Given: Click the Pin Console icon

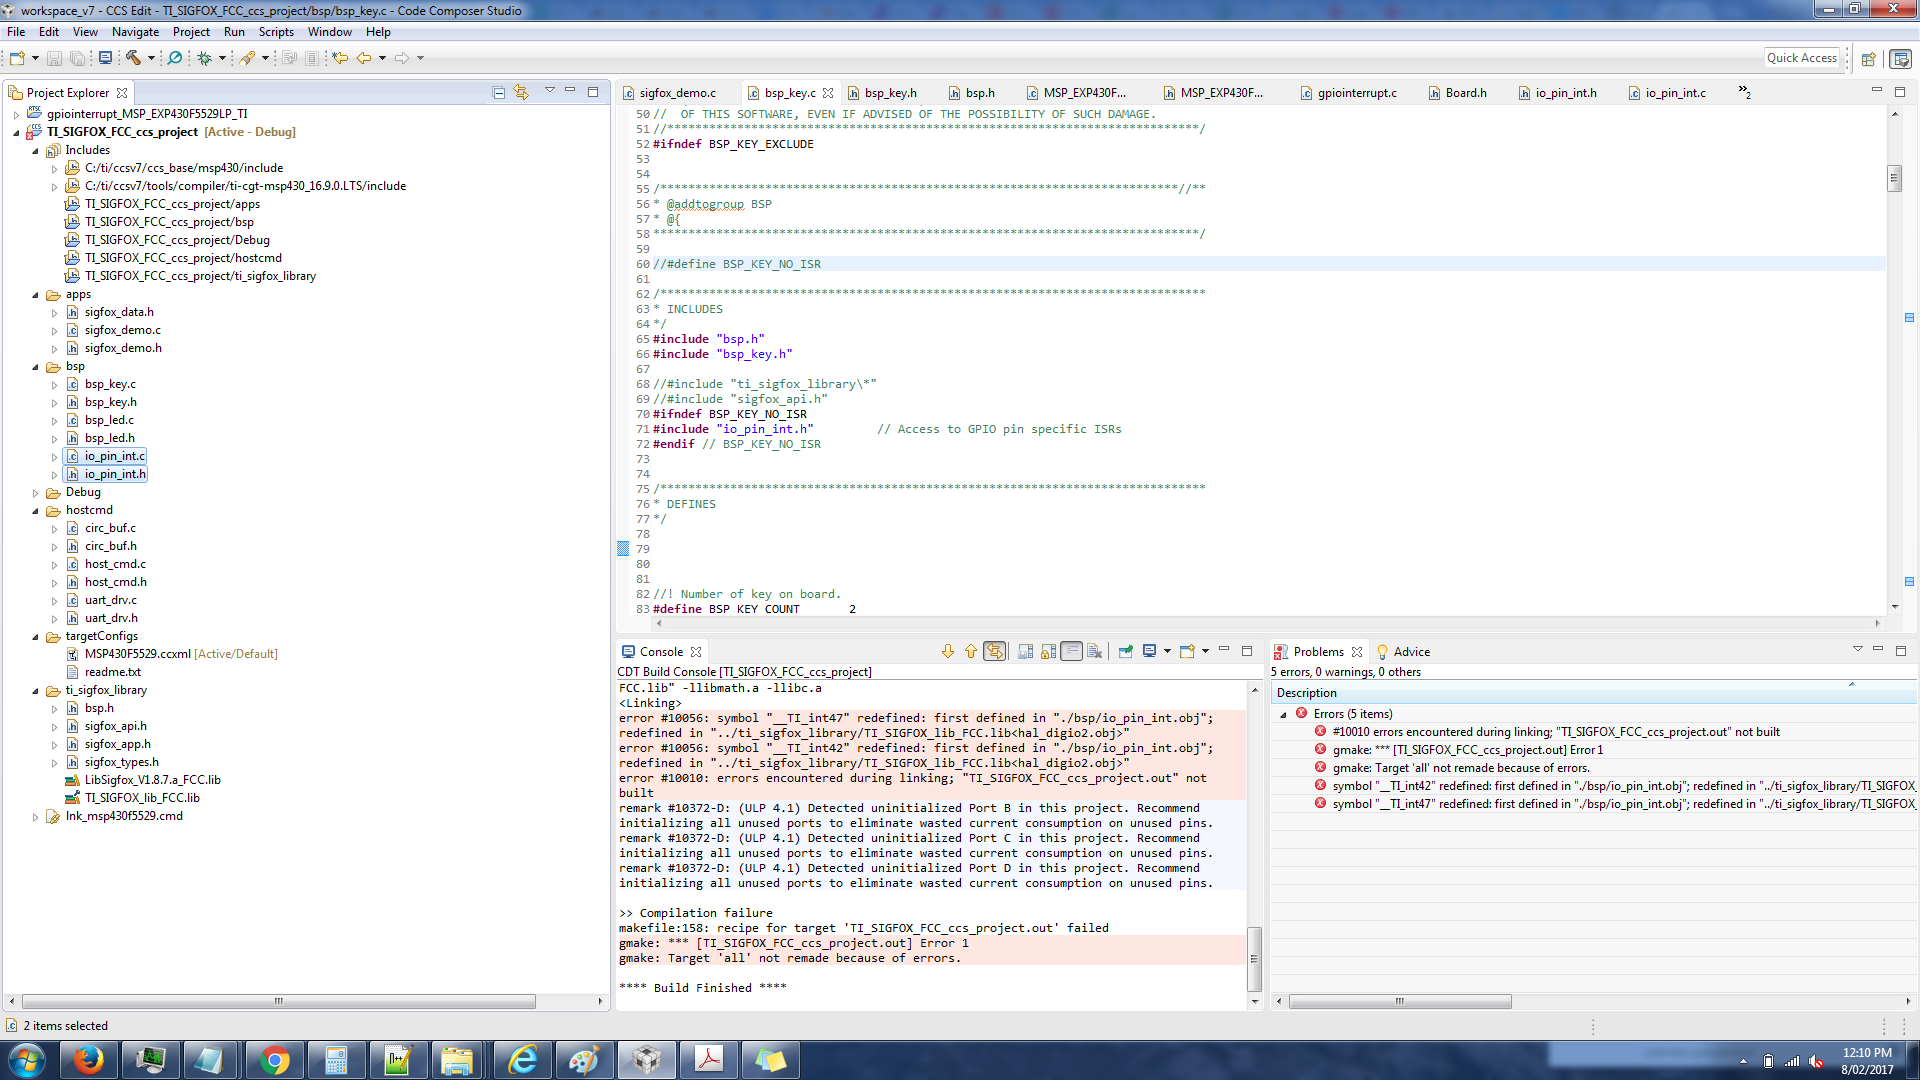Looking at the screenshot, I should (1125, 651).
